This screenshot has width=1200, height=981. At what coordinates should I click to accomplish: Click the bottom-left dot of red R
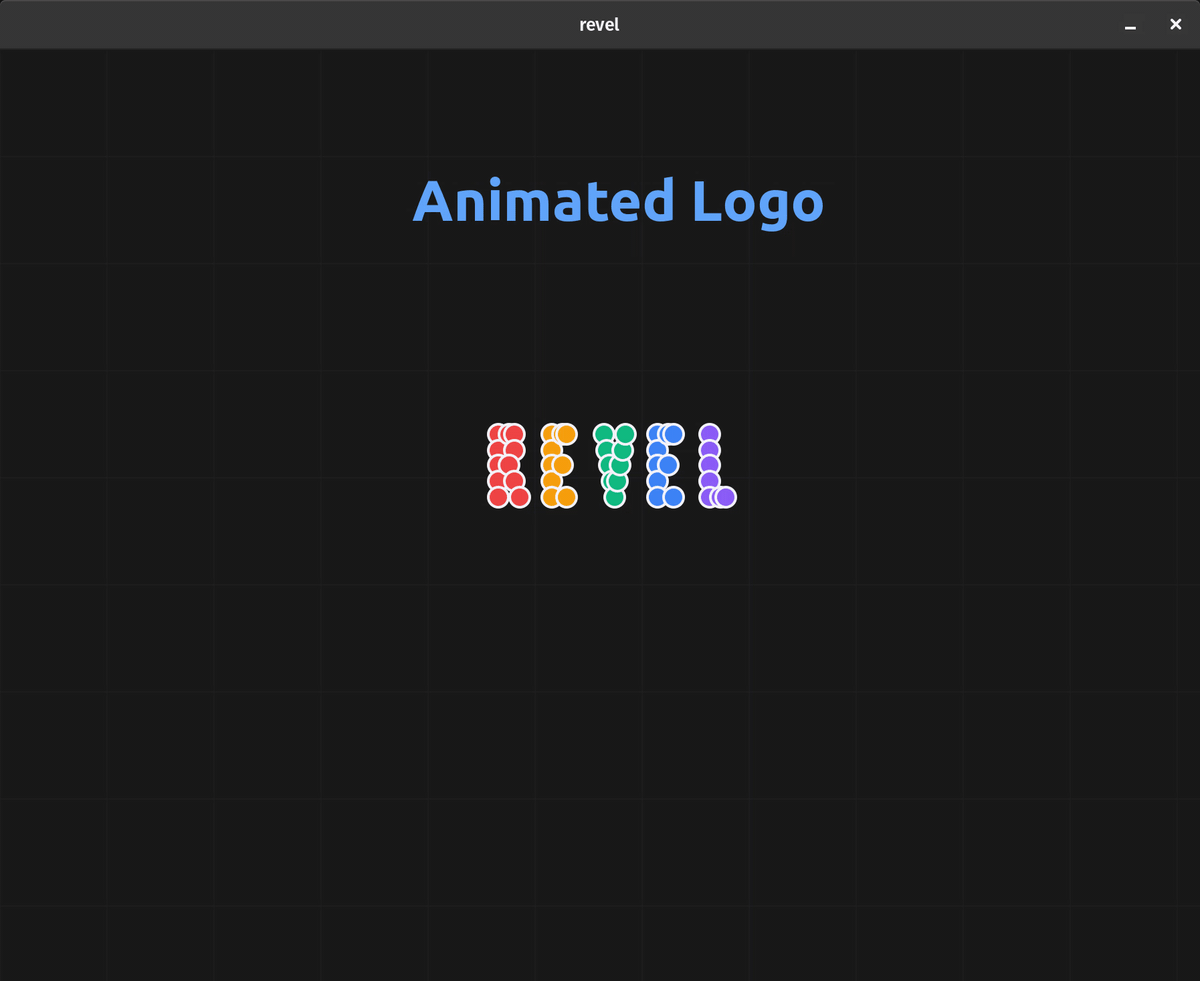(x=497, y=497)
